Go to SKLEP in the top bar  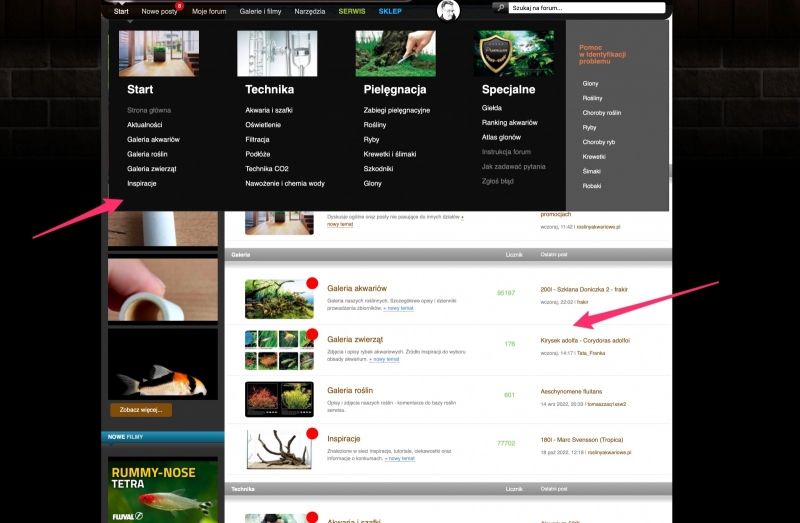click(x=390, y=11)
